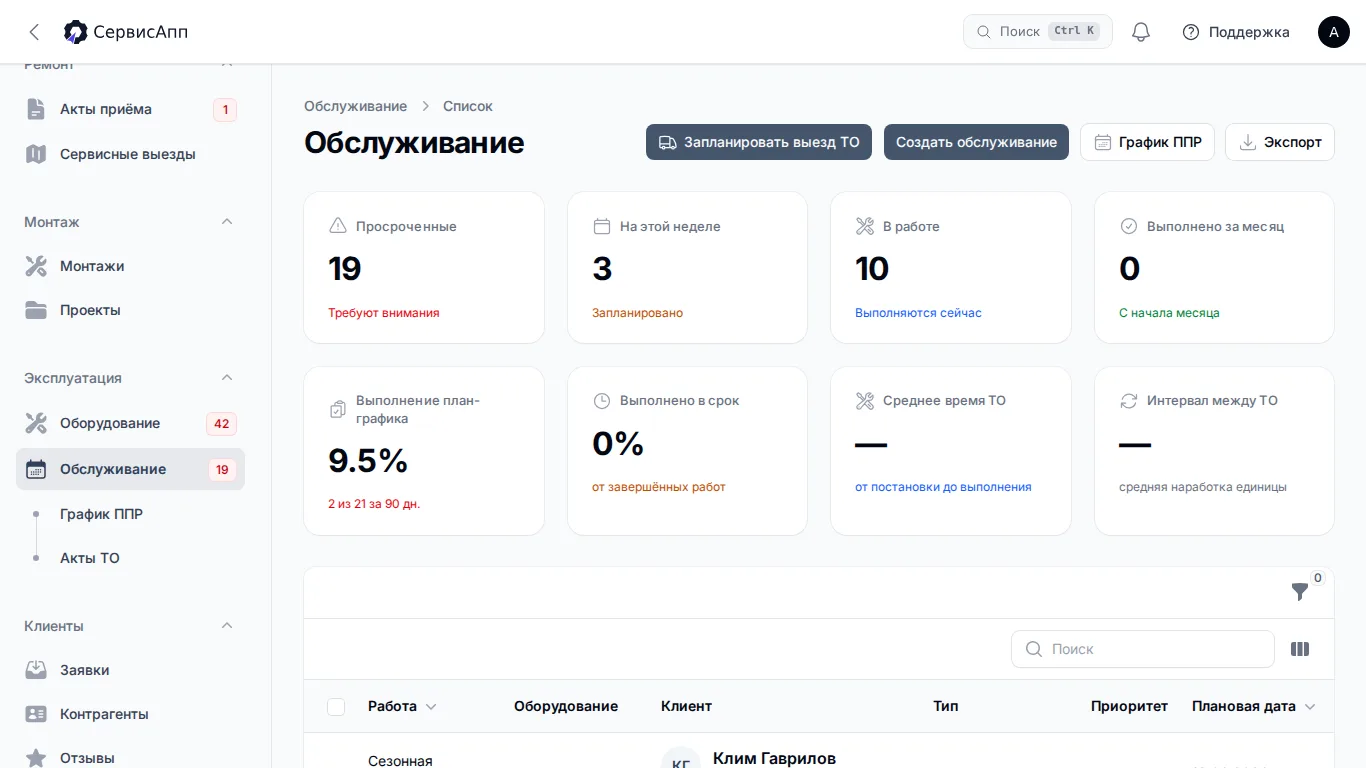Click Требуют внимания text on card
The width and height of the screenshot is (1366, 768).
tap(384, 313)
